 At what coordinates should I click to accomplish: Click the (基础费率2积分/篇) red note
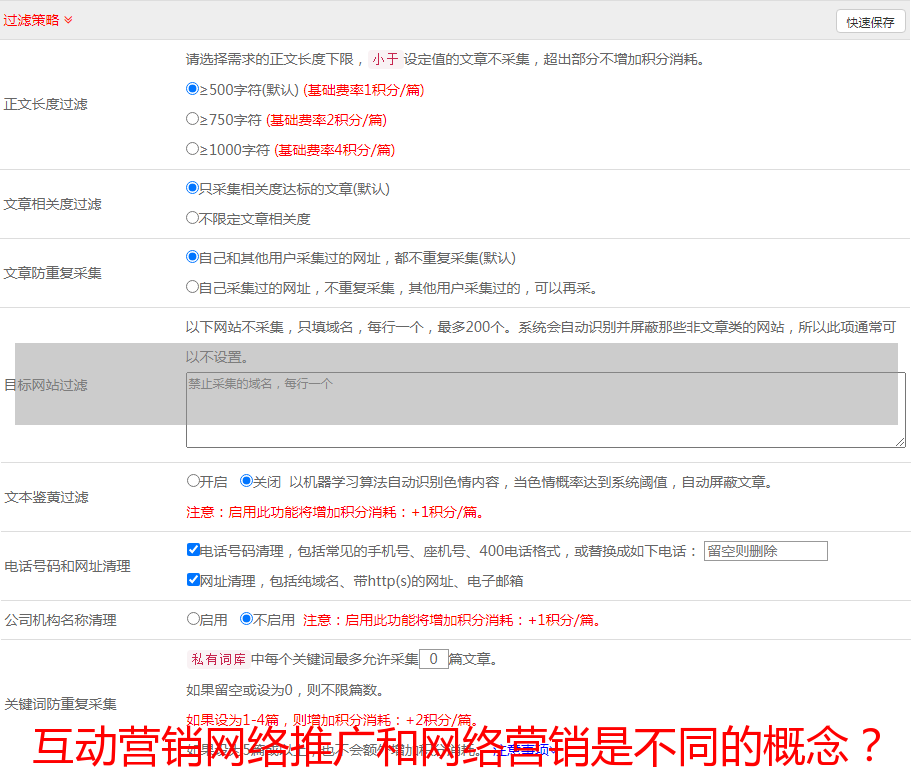click(326, 120)
